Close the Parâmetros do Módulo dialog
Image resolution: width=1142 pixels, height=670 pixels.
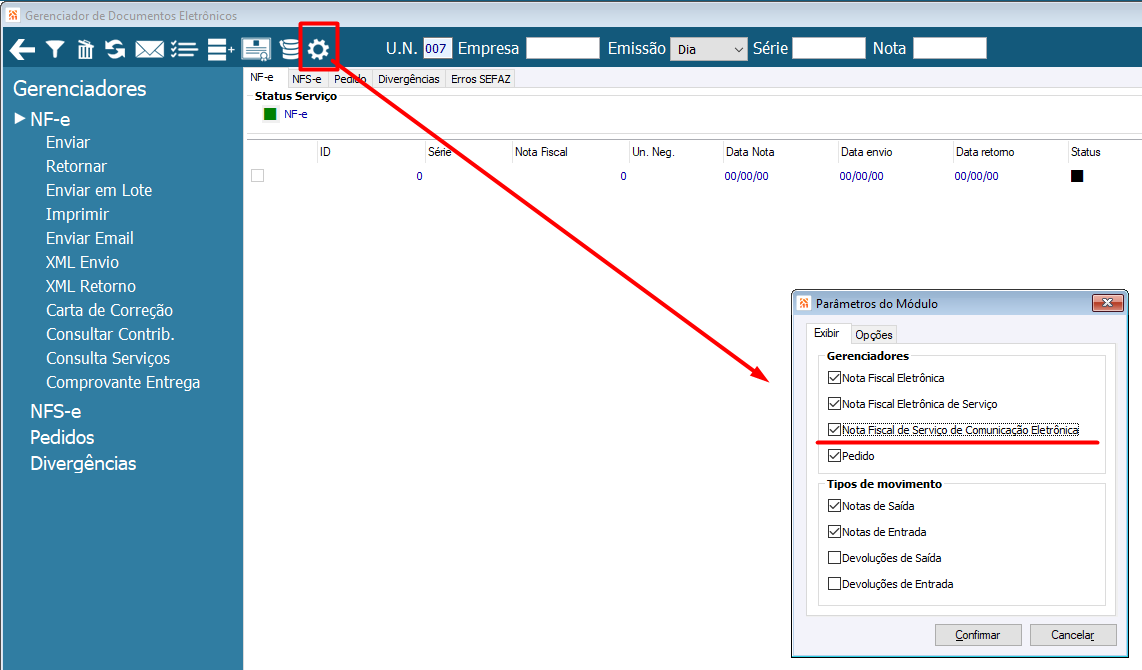pyautogui.click(x=1107, y=303)
